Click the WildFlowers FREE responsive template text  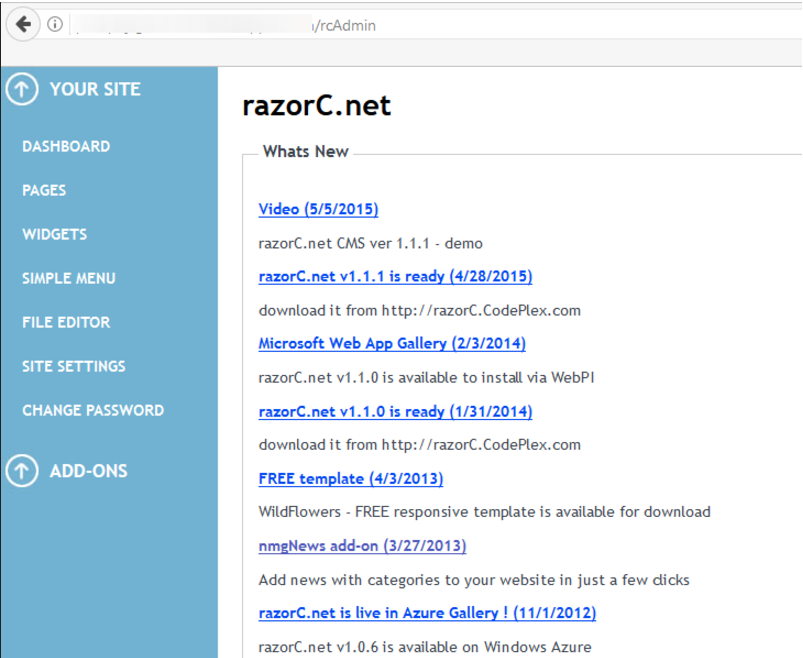pyautogui.click(x=484, y=512)
